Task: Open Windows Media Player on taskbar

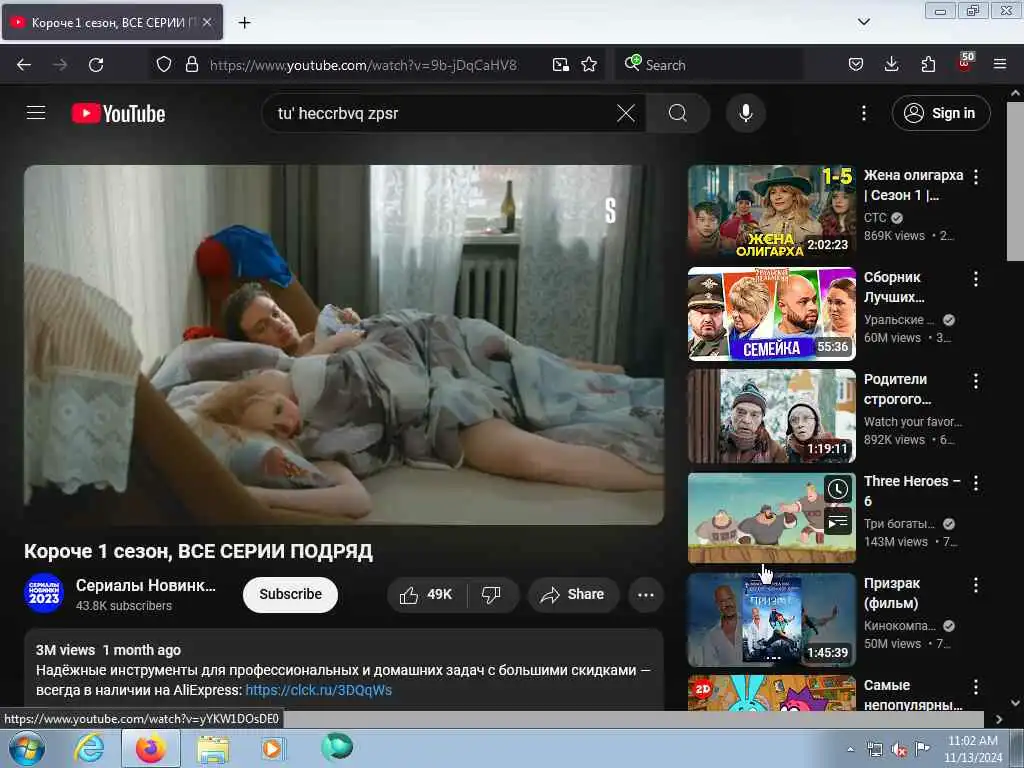Action: pyautogui.click(x=272, y=748)
